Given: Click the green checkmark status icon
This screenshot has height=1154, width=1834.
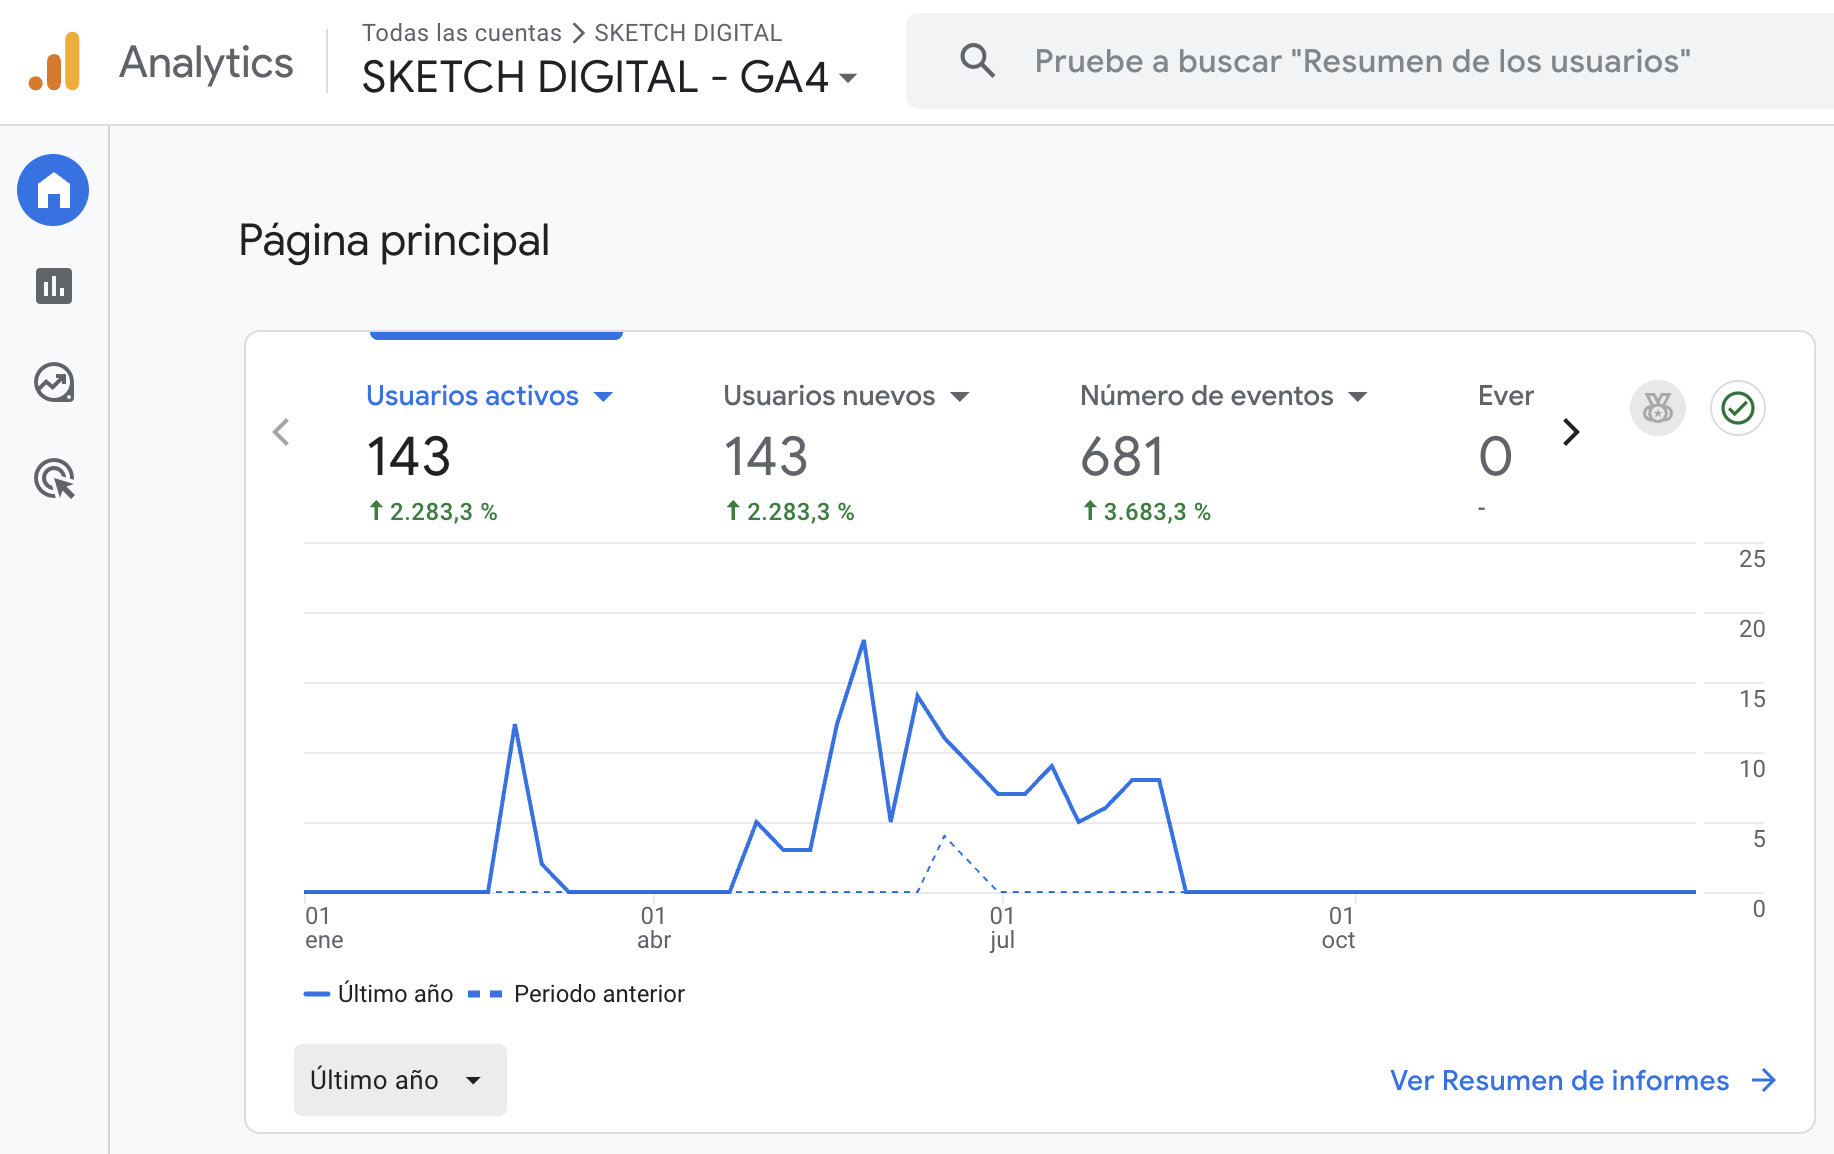Looking at the screenshot, I should click(1737, 408).
